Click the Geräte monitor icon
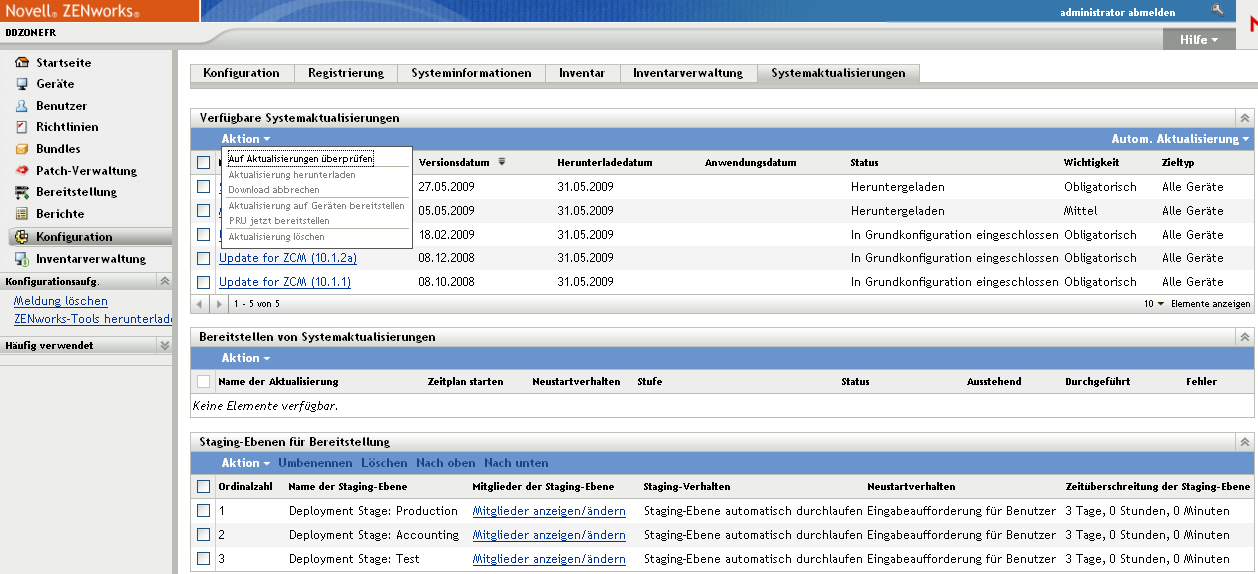 coord(22,84)
